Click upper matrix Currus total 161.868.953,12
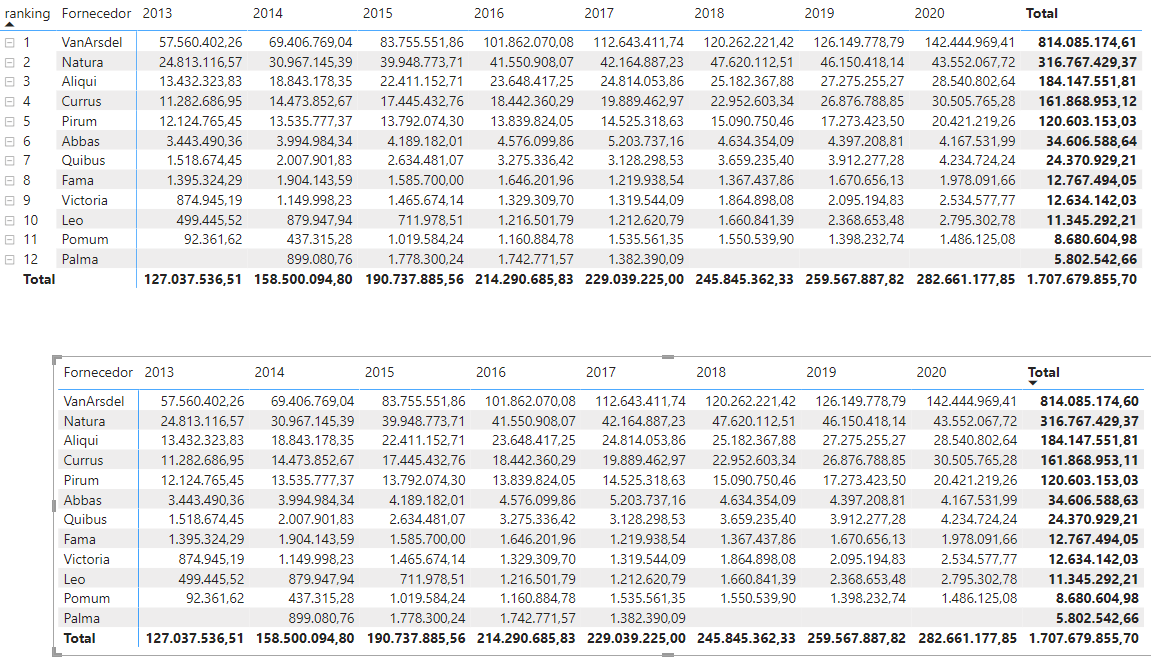 [1087, 101]
